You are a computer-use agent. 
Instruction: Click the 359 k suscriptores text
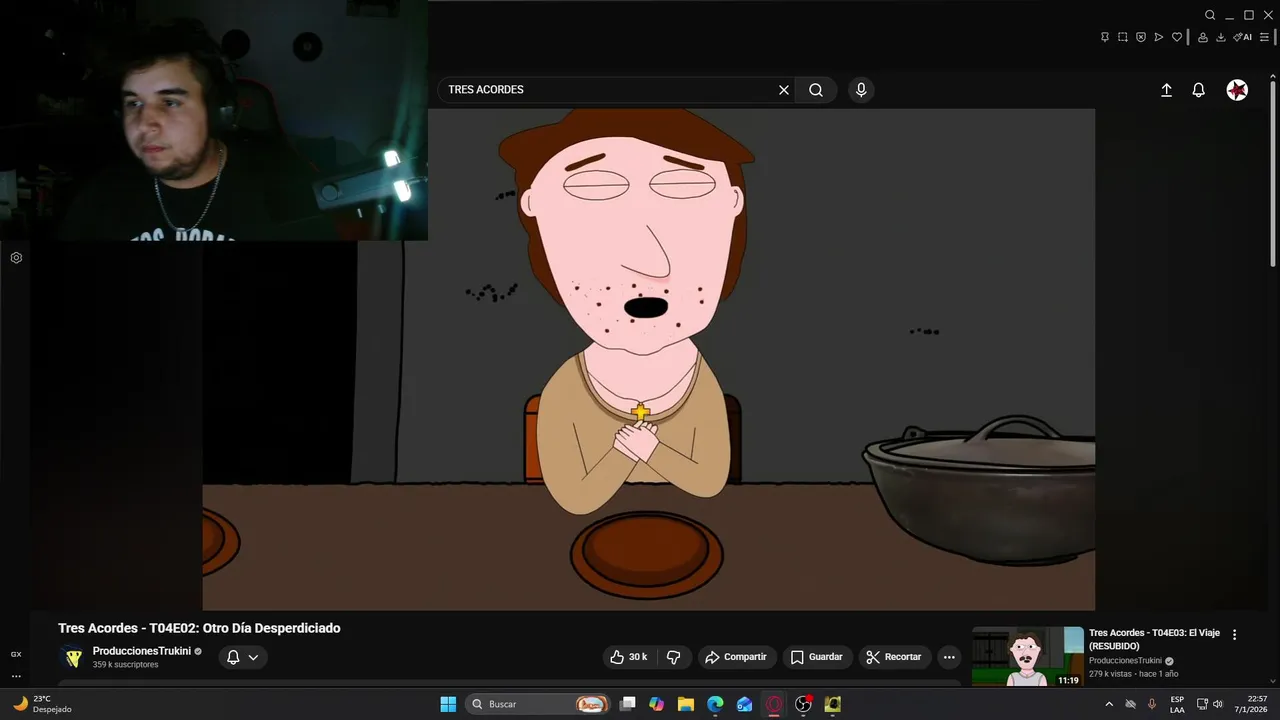tap(126, 665)
